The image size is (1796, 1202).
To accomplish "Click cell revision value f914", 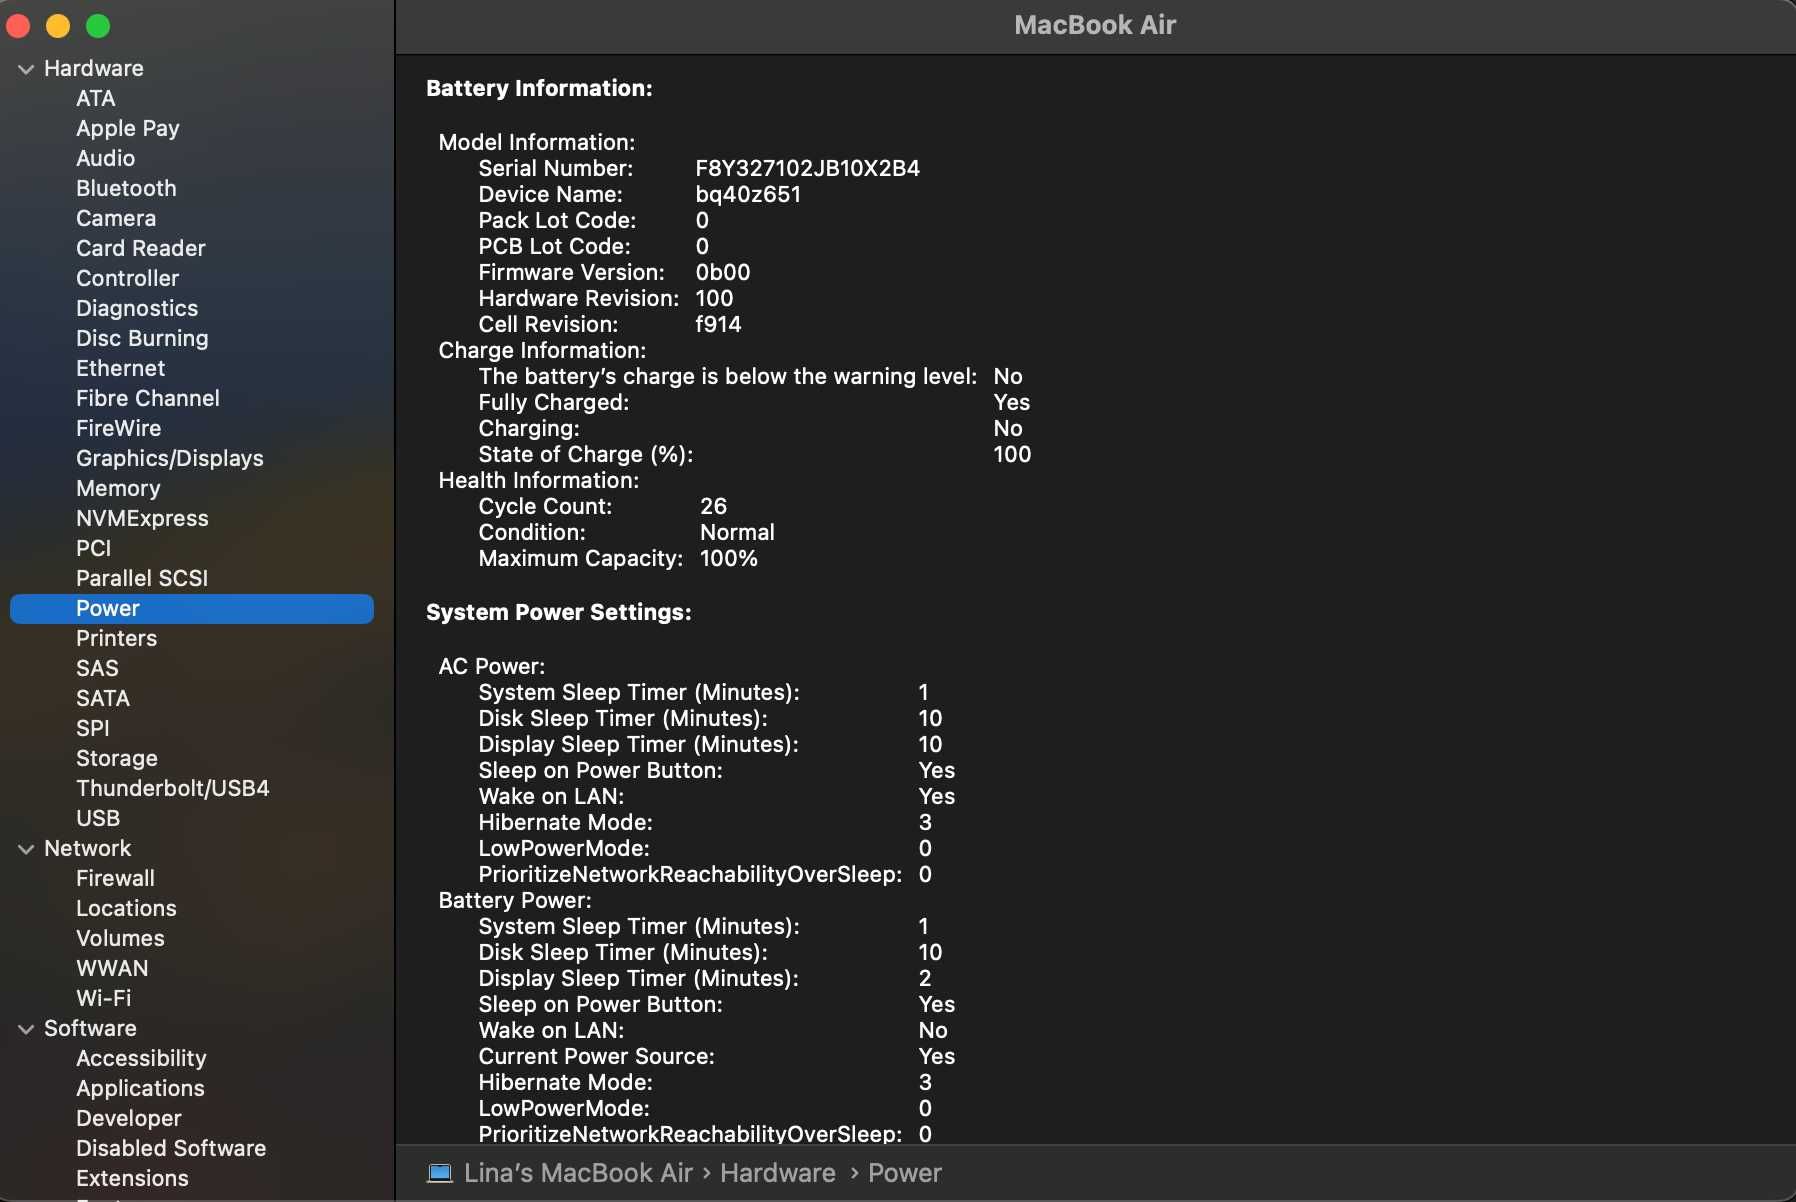I will (718, 324).
